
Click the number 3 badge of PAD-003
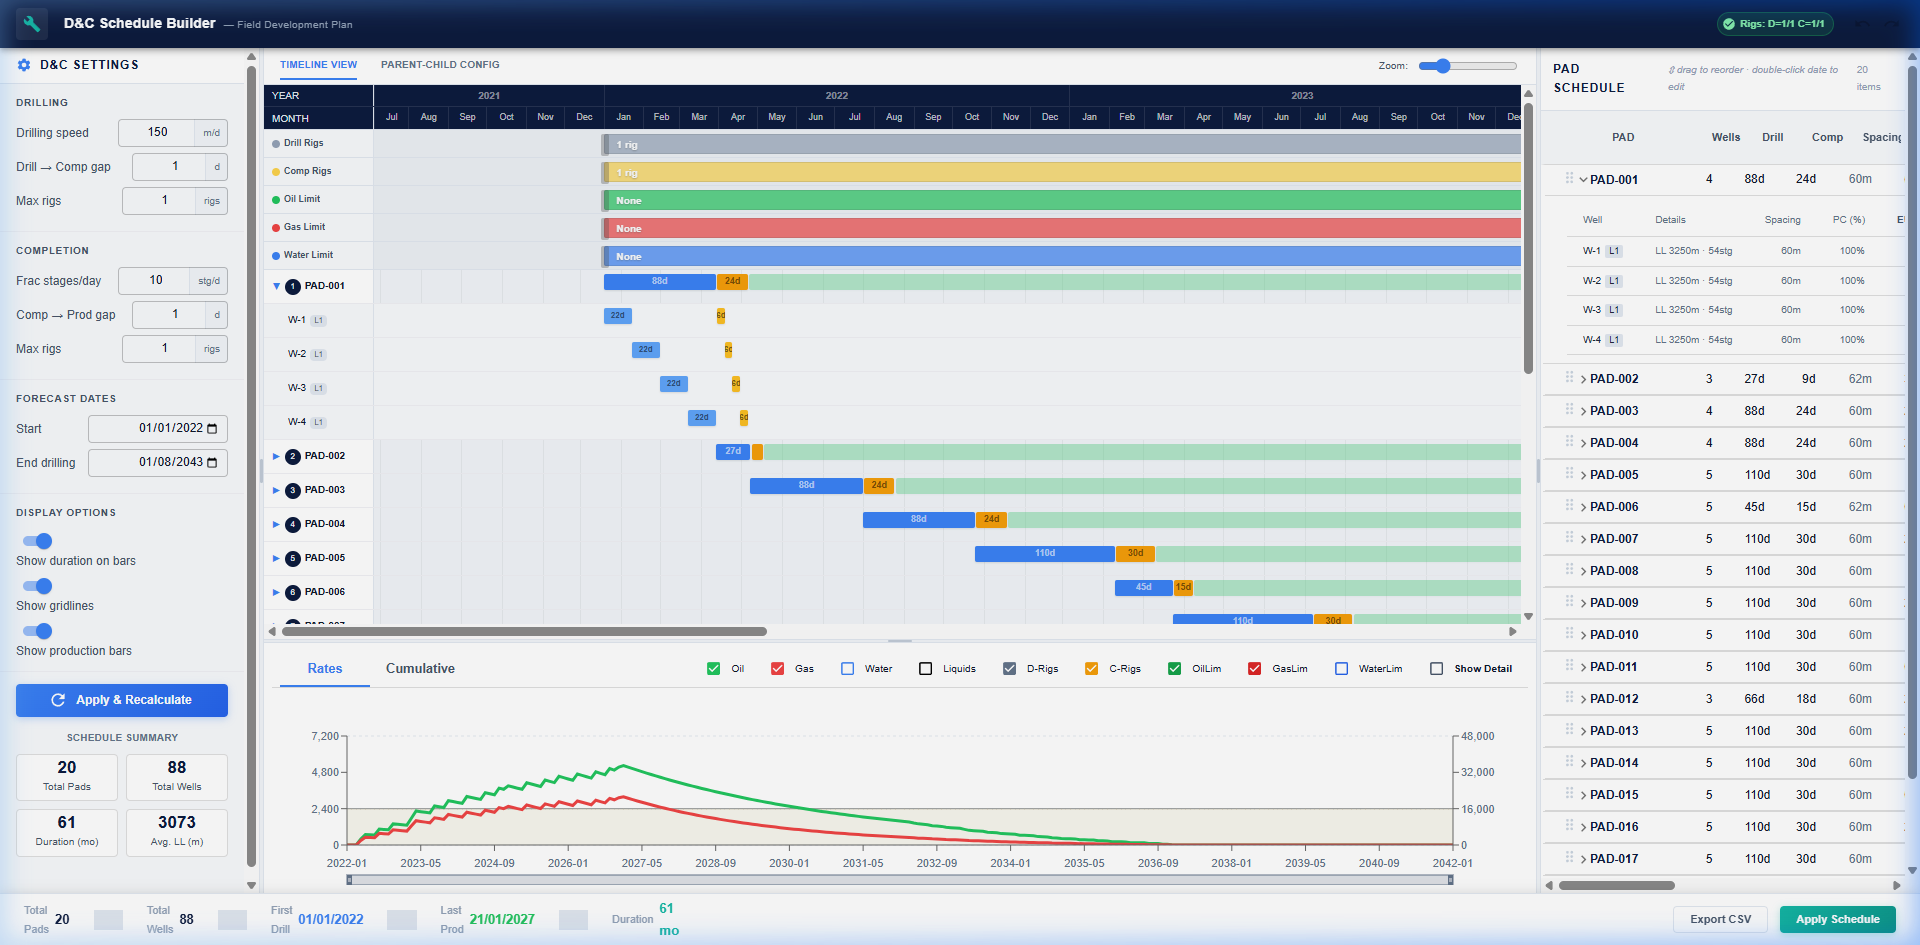[292, 491]
